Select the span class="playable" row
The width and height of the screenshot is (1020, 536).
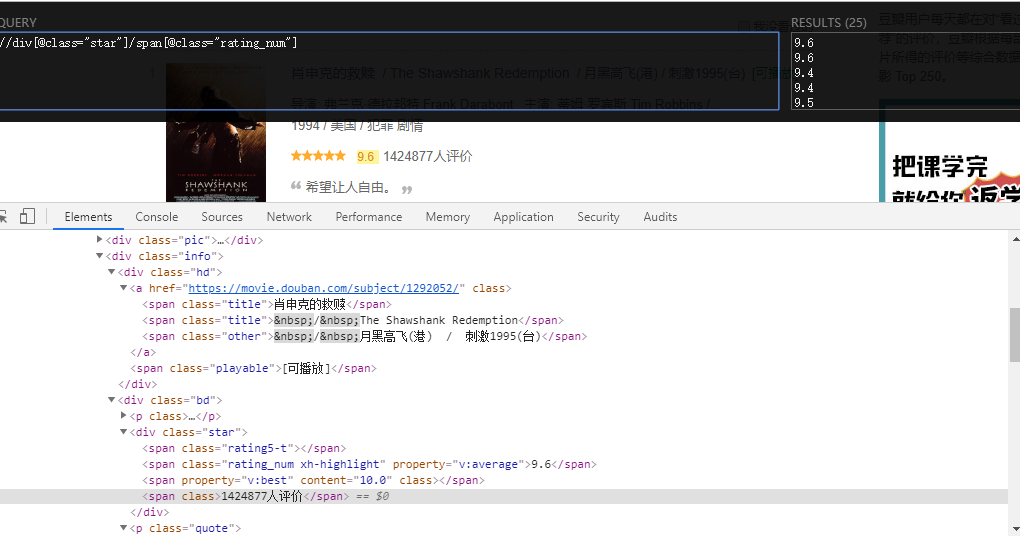click(254, 368)
